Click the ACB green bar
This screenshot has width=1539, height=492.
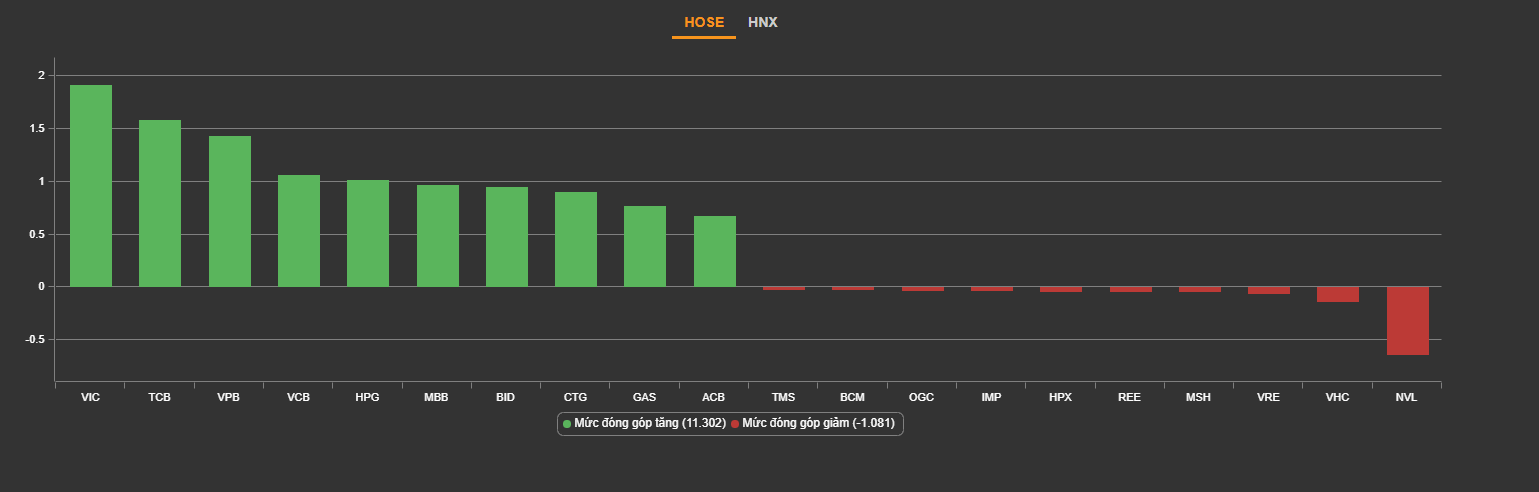pos(715,251)
